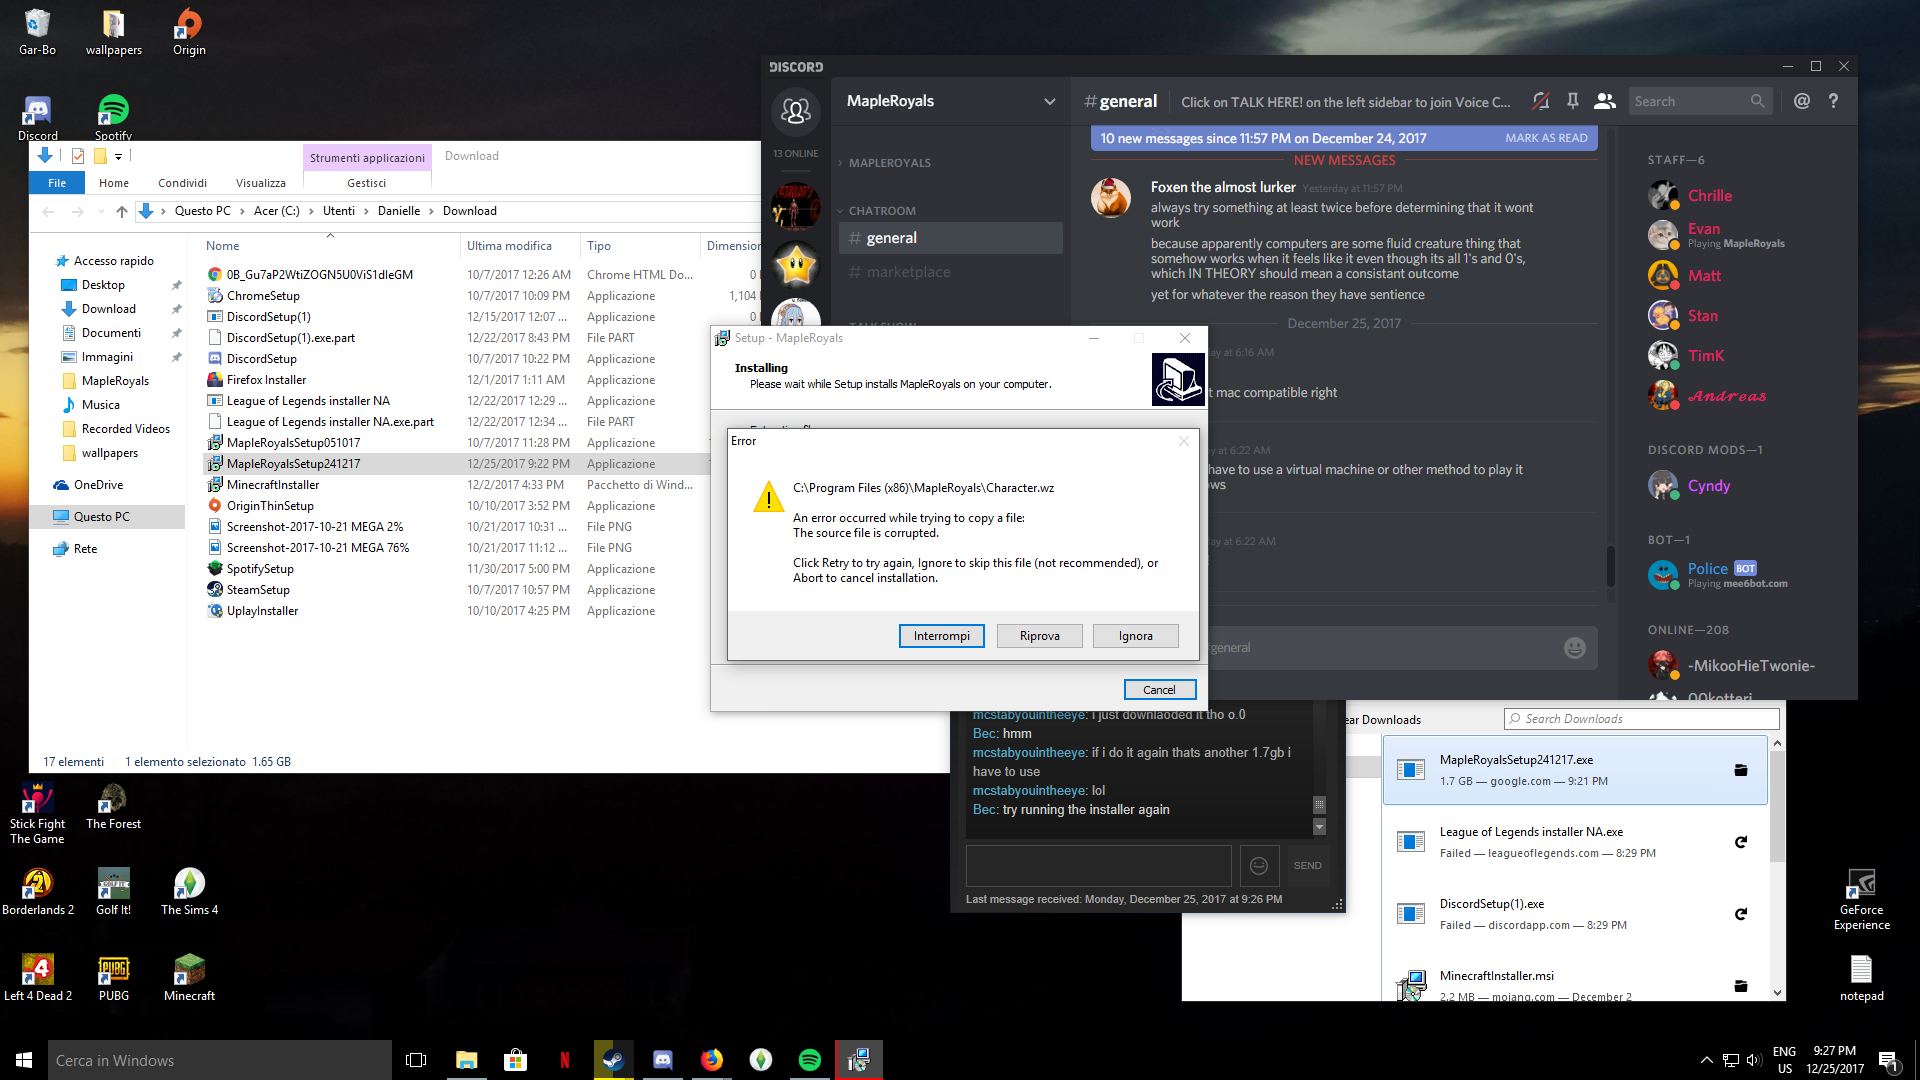Open Discord help question mark icon

(1833, 101)
